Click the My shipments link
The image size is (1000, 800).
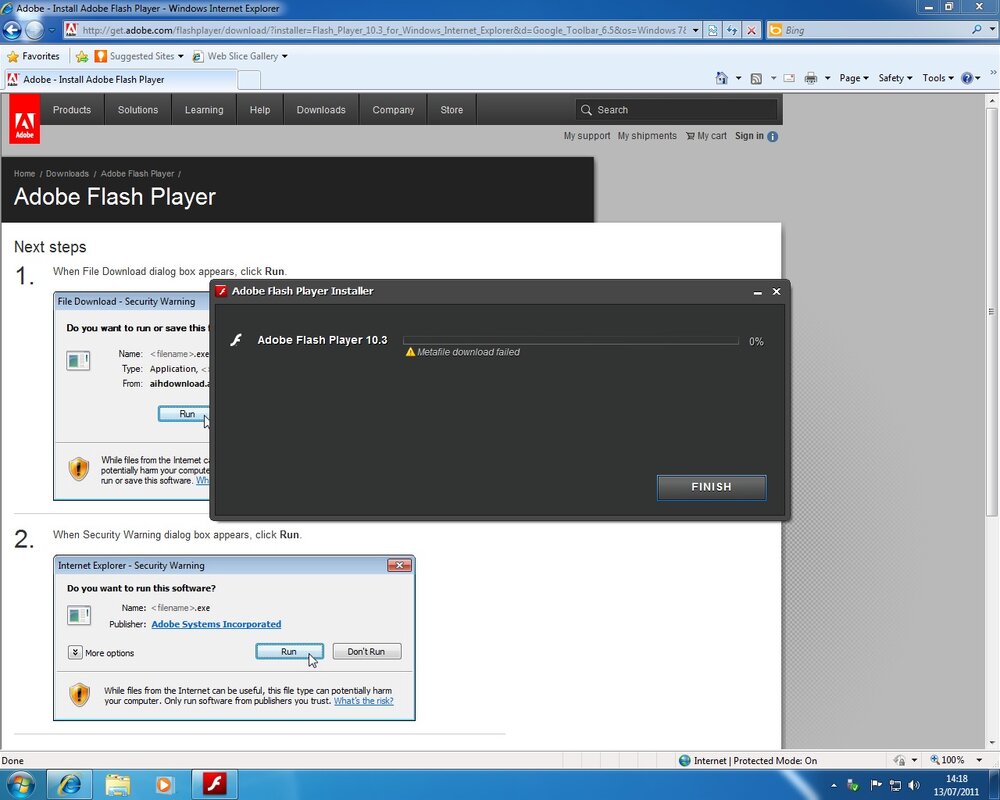pyautogui.click(x=647, y=136)
